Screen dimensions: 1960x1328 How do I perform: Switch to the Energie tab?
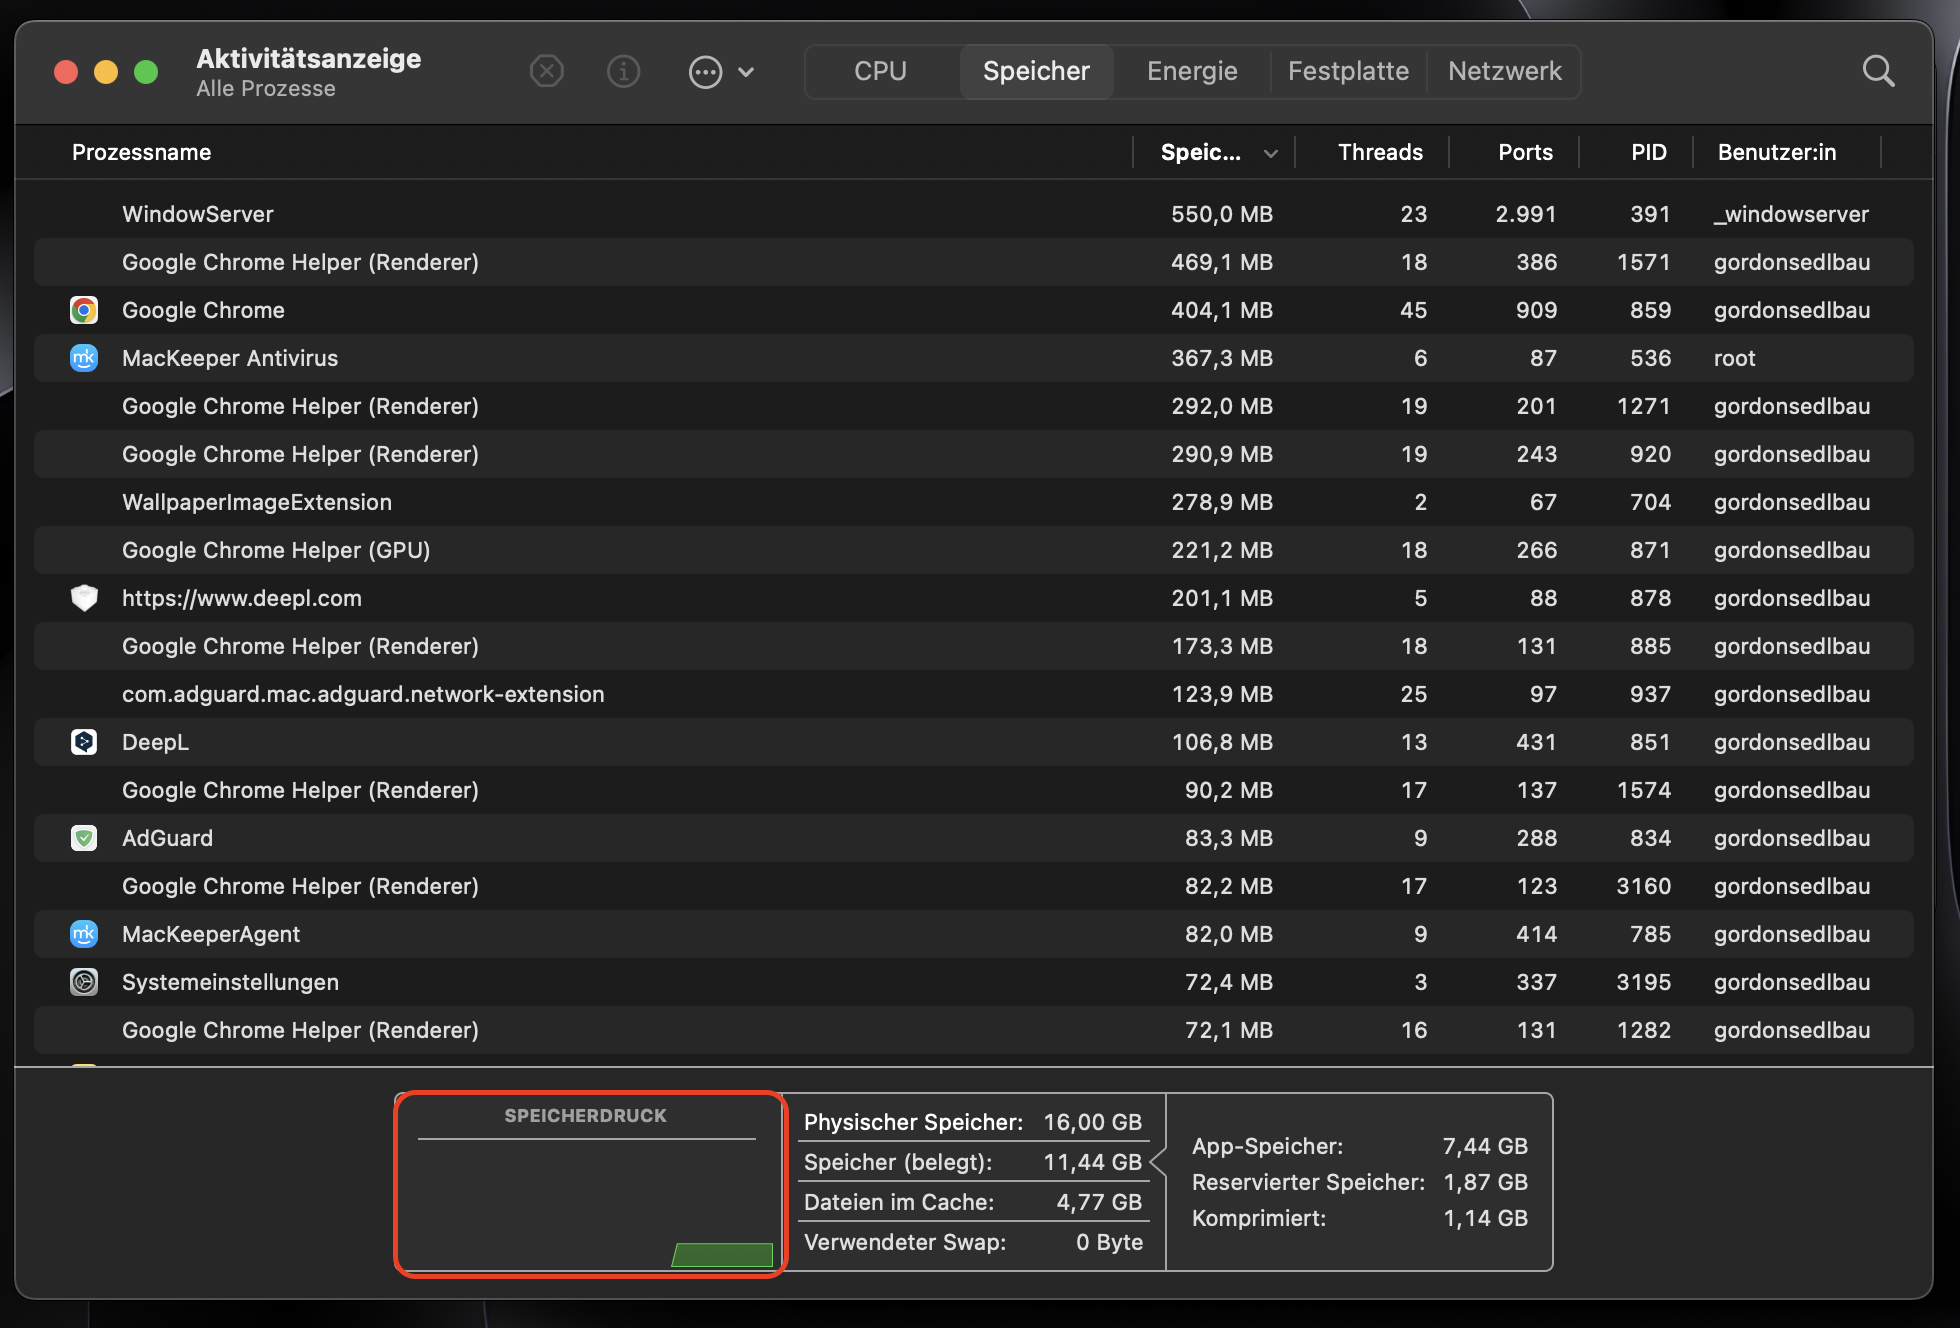(x=1192, y=71)
